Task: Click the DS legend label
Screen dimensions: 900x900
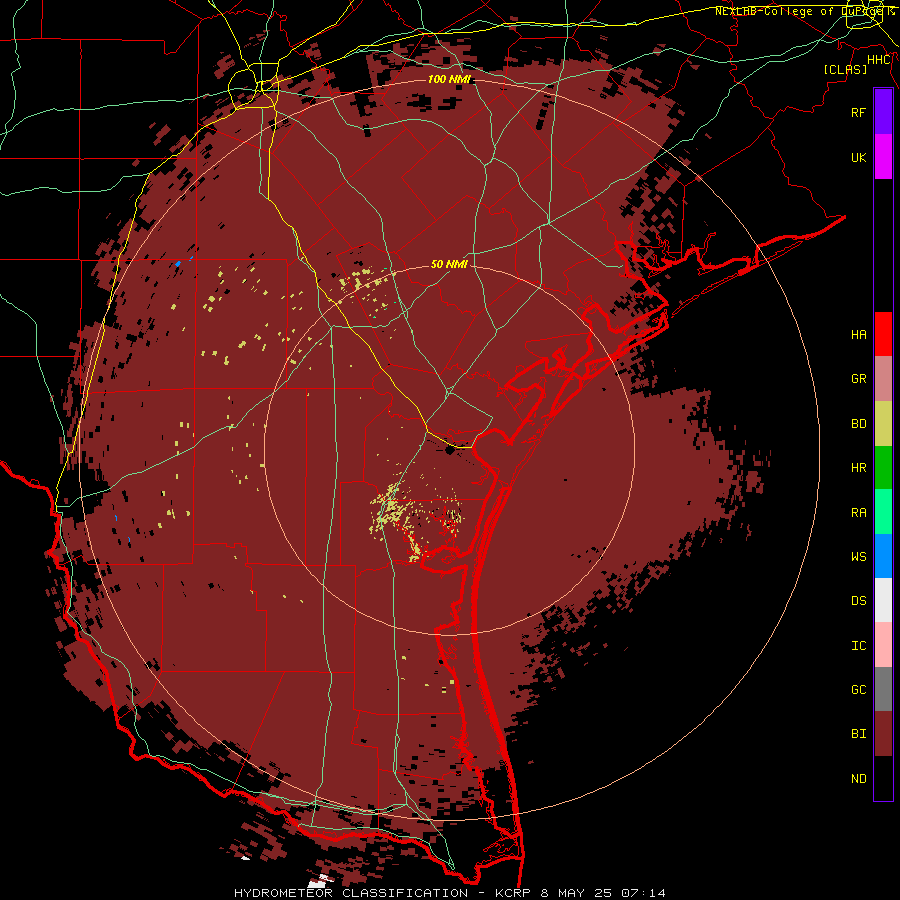Action: [859, 601]
